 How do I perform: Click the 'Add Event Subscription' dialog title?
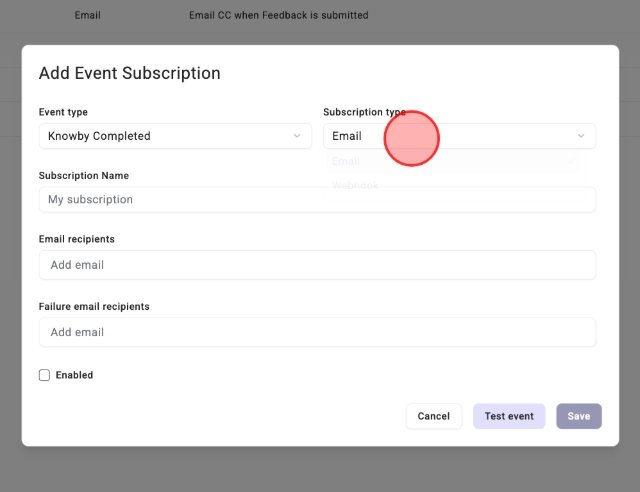tap(129, 73)
